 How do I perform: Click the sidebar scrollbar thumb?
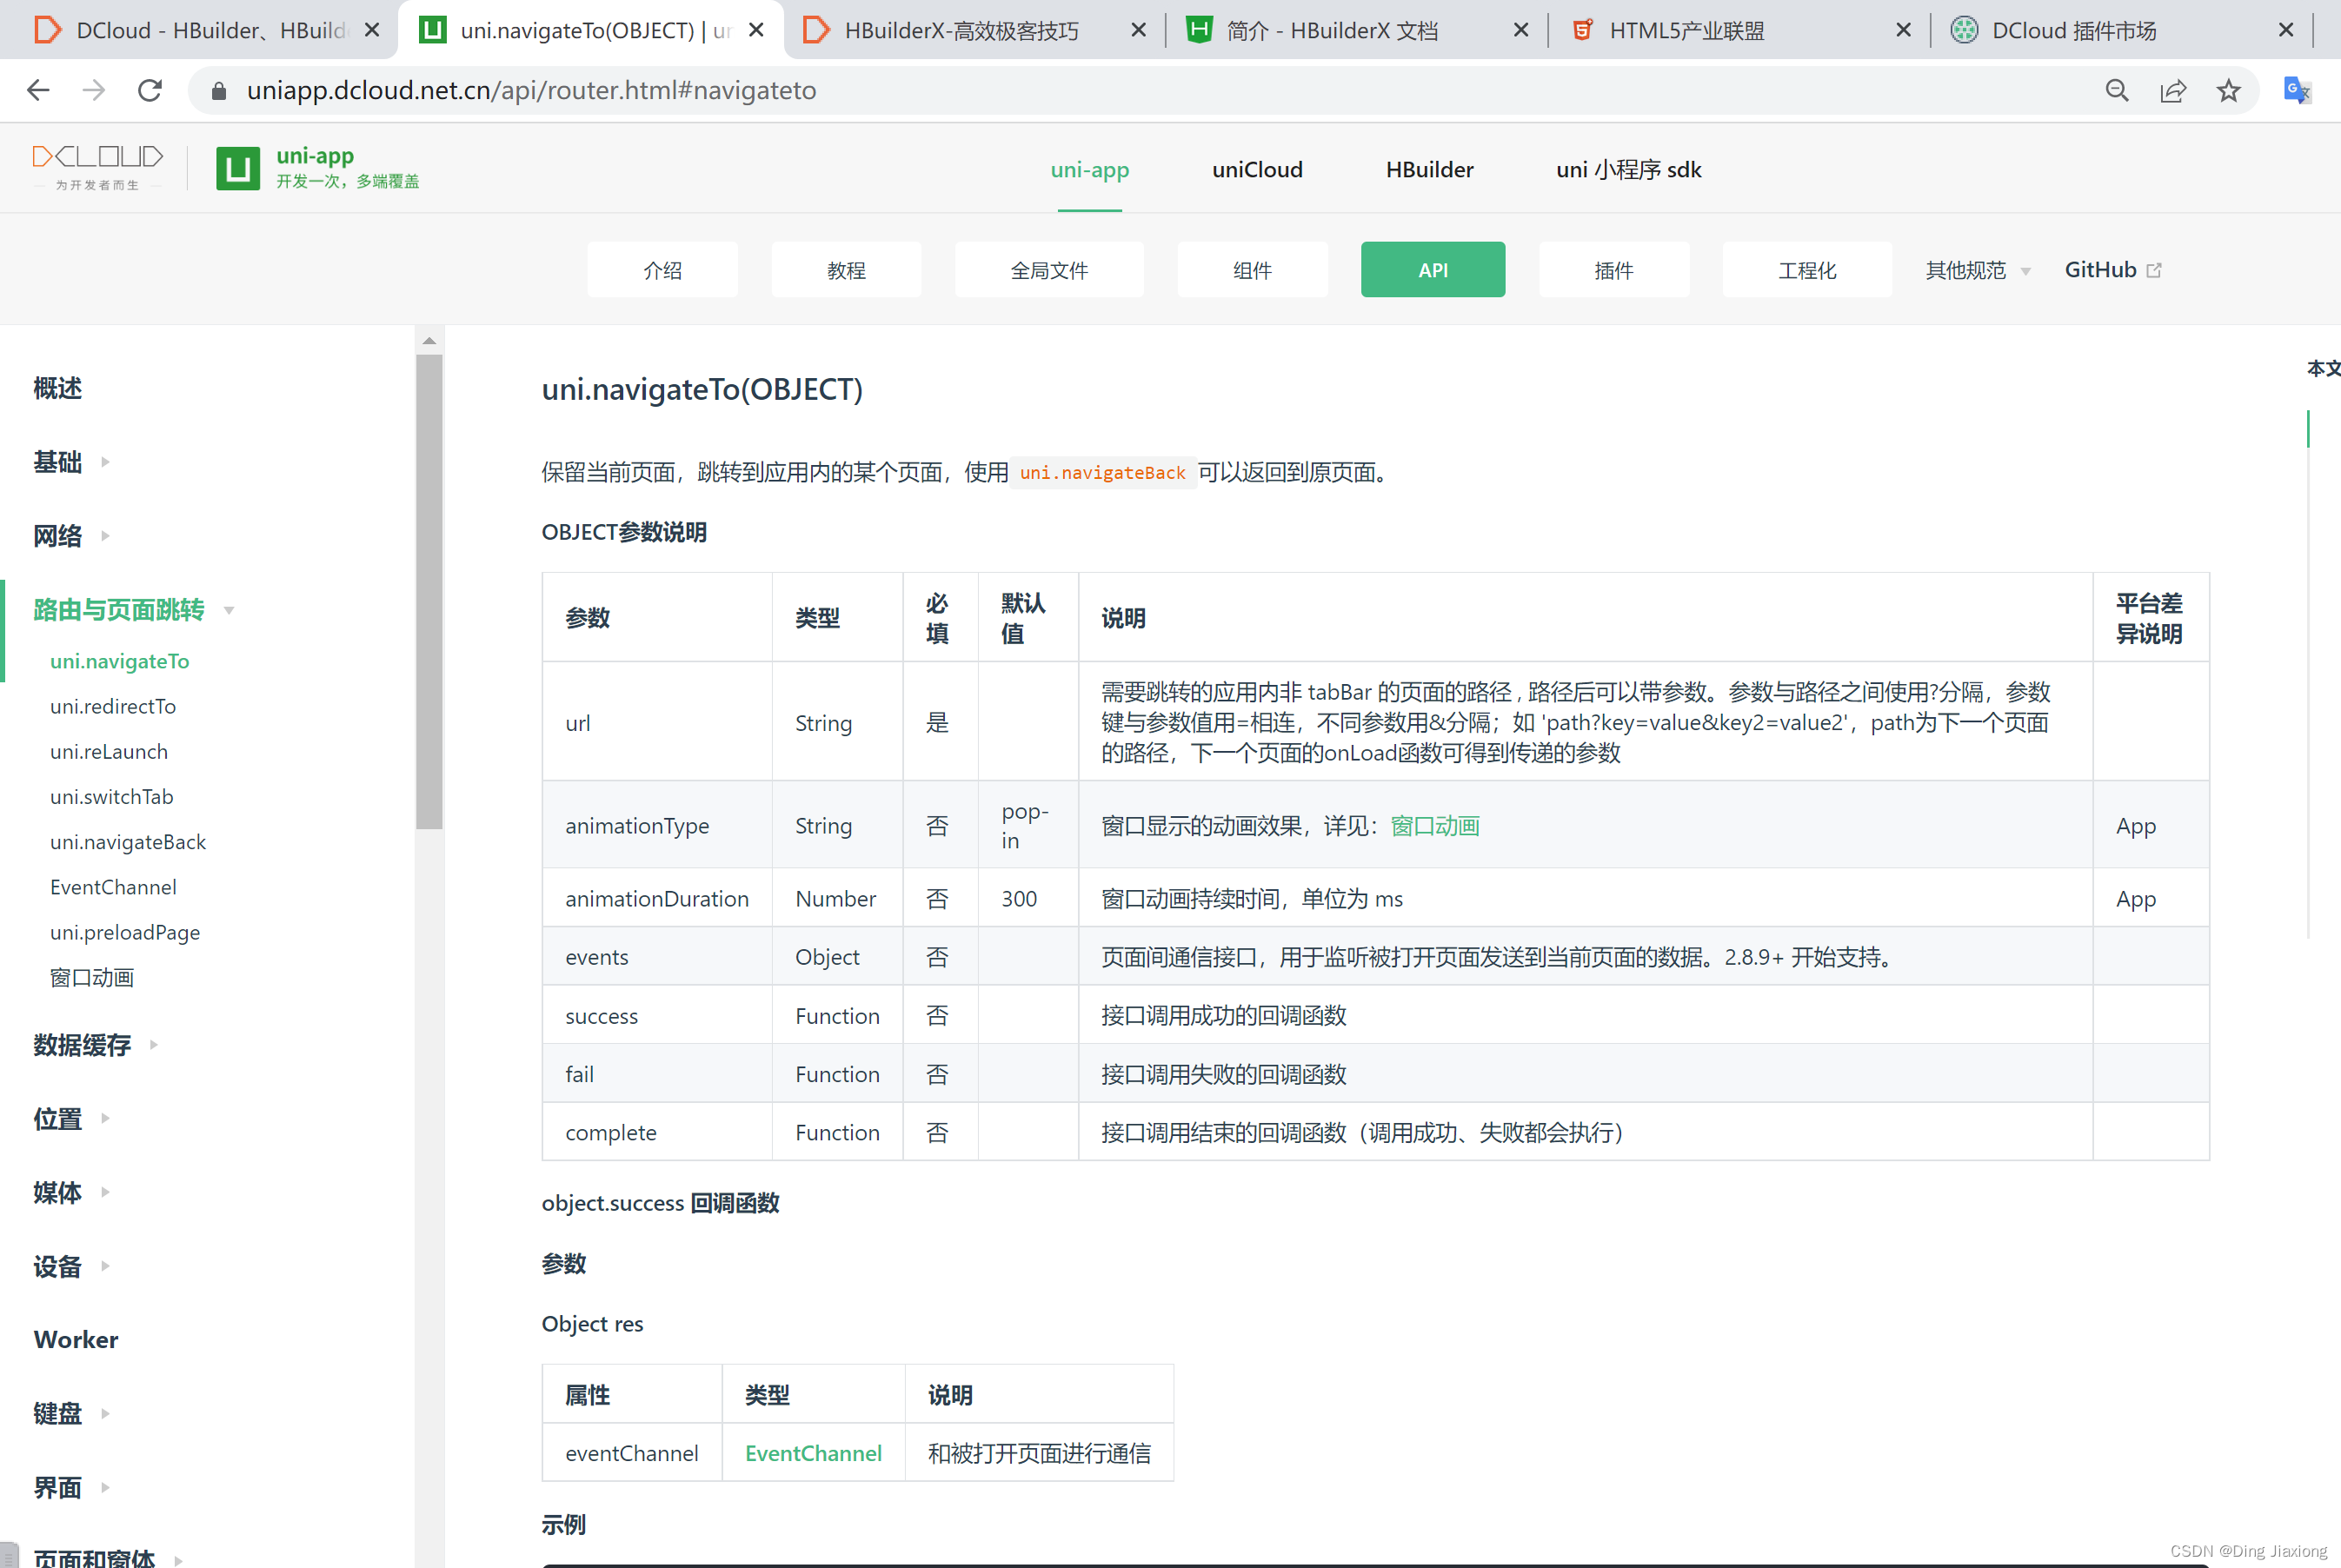point(429,592)
